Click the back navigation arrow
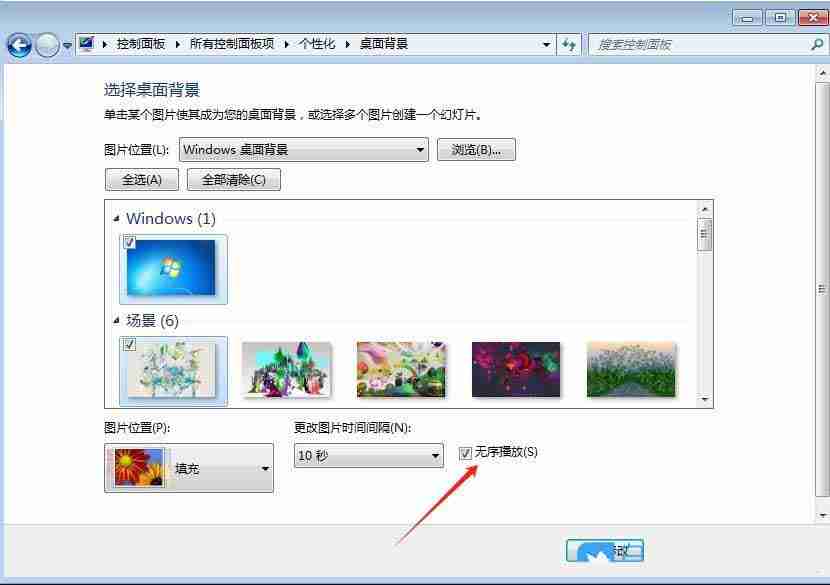 [x=18, y=44]
